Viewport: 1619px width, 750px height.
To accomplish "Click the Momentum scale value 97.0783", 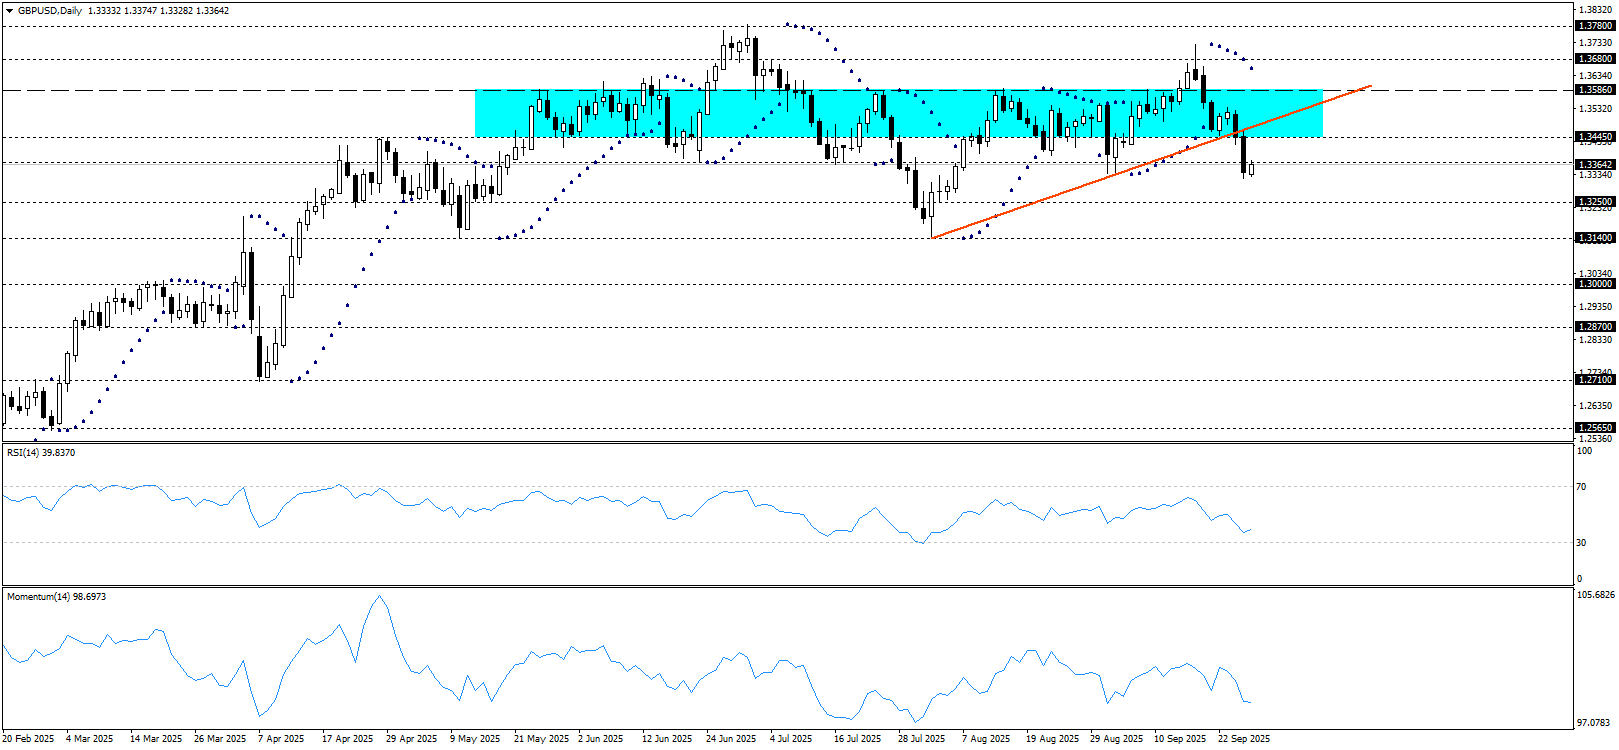I will (1595, 722).
